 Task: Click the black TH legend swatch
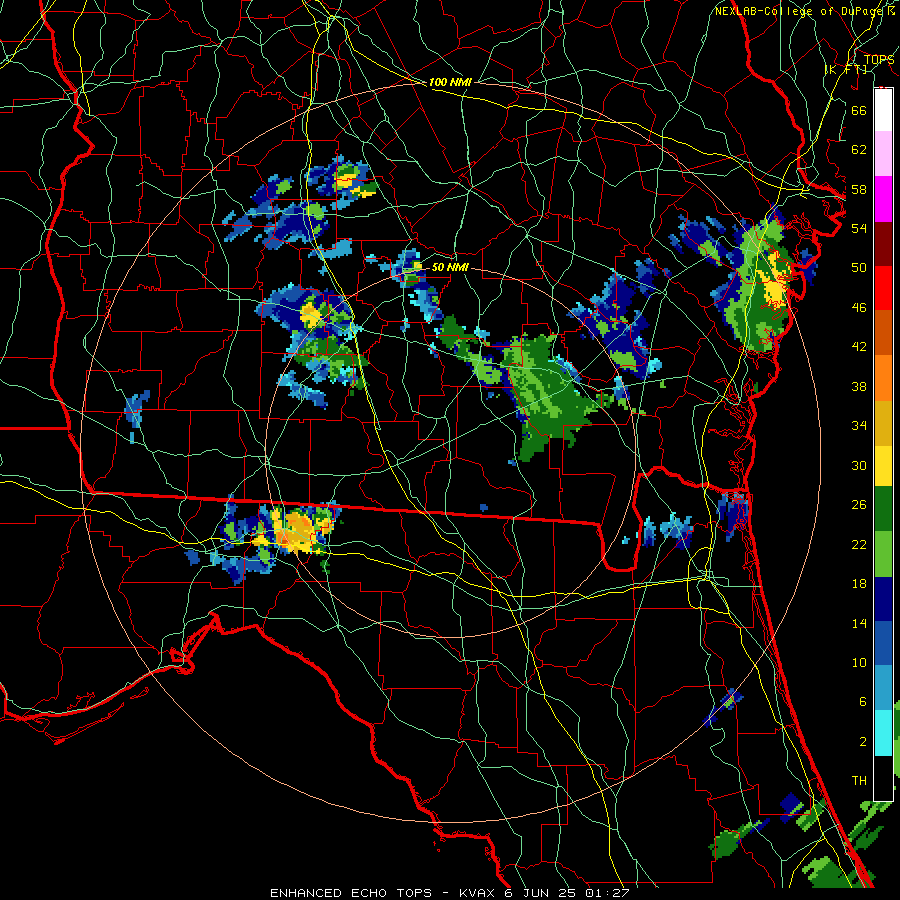pyautogui.click(x=883, y=777)
